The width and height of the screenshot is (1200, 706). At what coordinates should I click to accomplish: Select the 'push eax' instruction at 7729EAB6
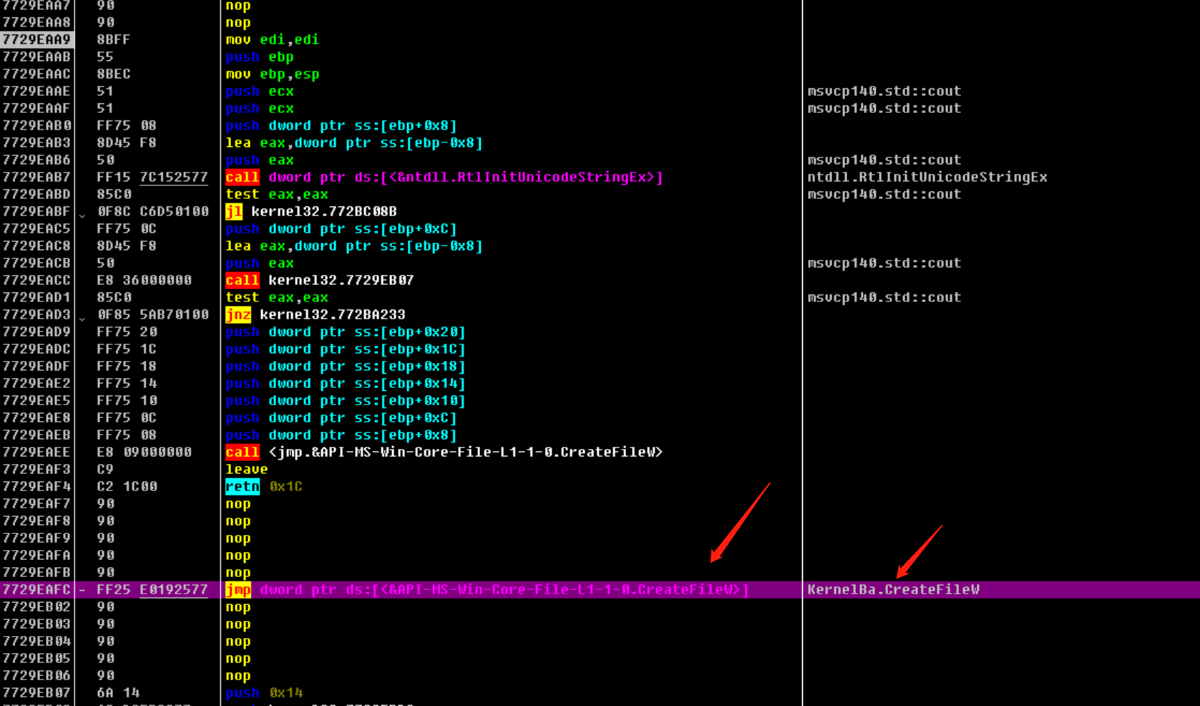point(259,160)
